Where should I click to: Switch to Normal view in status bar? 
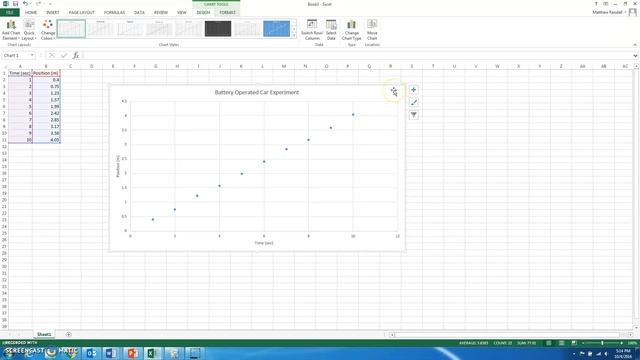pyautogui.click(x=549, y=343)
